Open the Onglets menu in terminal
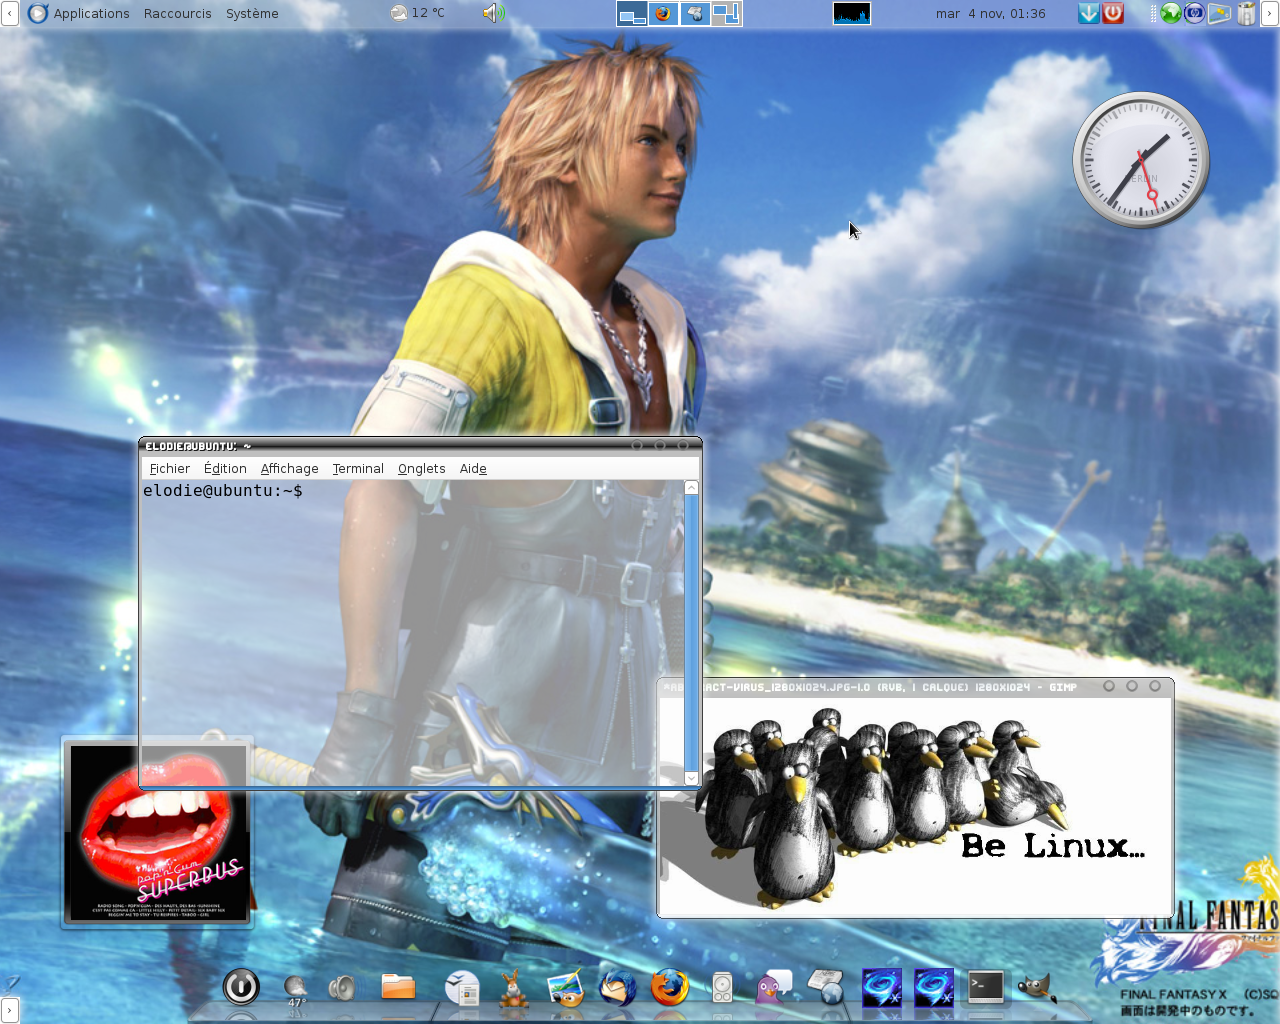Screen dimensions: 1280x1024 [421, 468]
